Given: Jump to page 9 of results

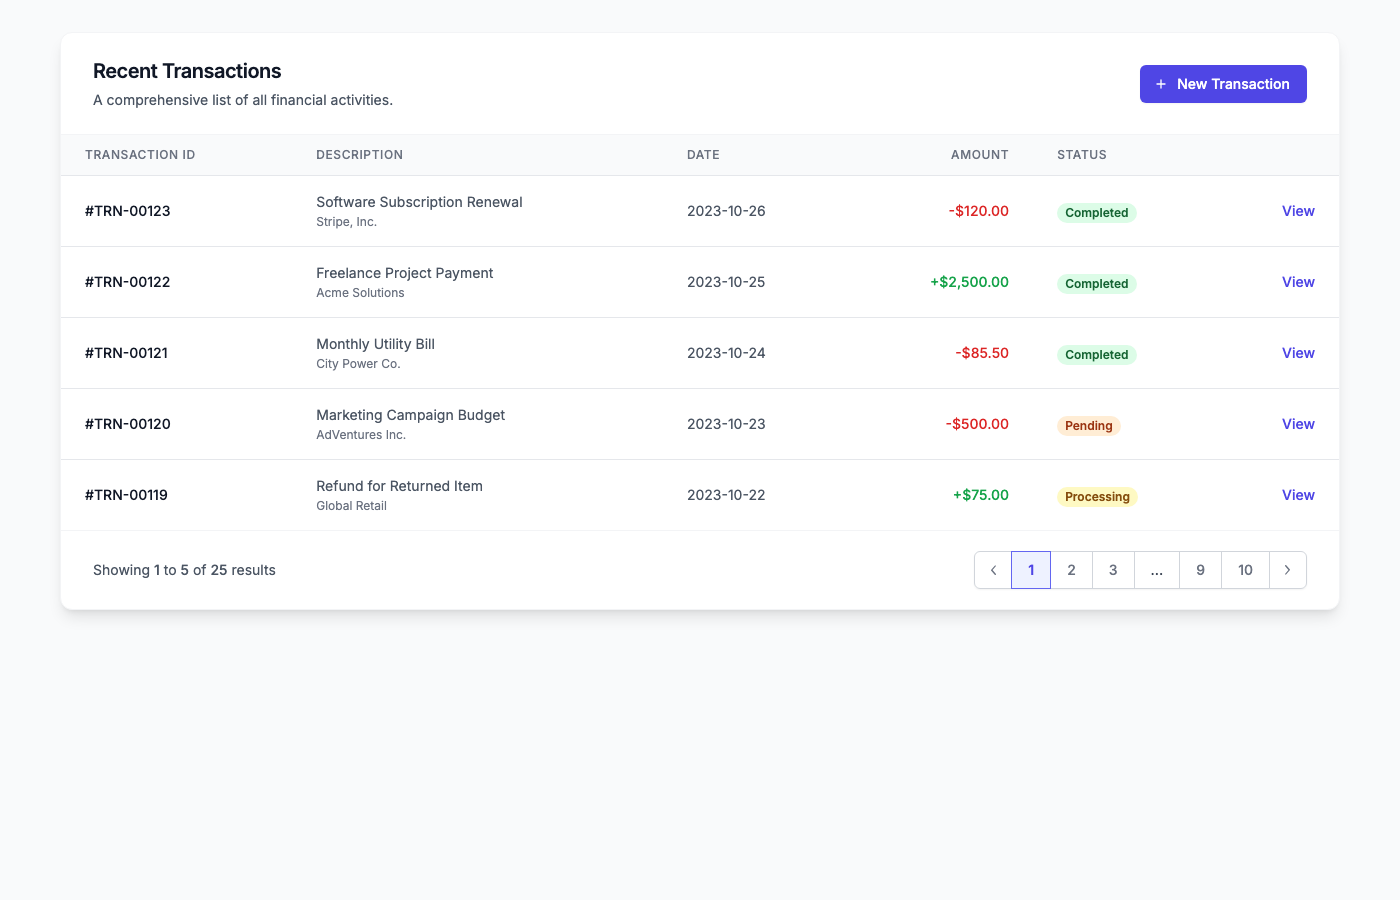Looking at the screenshot, I should click(x=1200, y=569).
